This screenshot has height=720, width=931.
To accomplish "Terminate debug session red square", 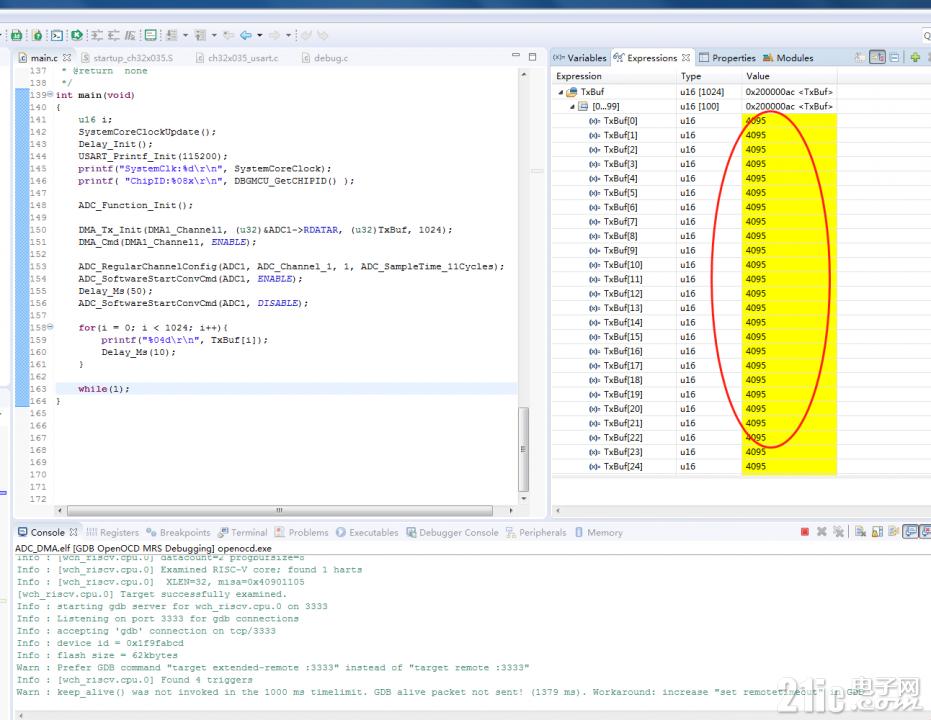I will pos(805,532).
